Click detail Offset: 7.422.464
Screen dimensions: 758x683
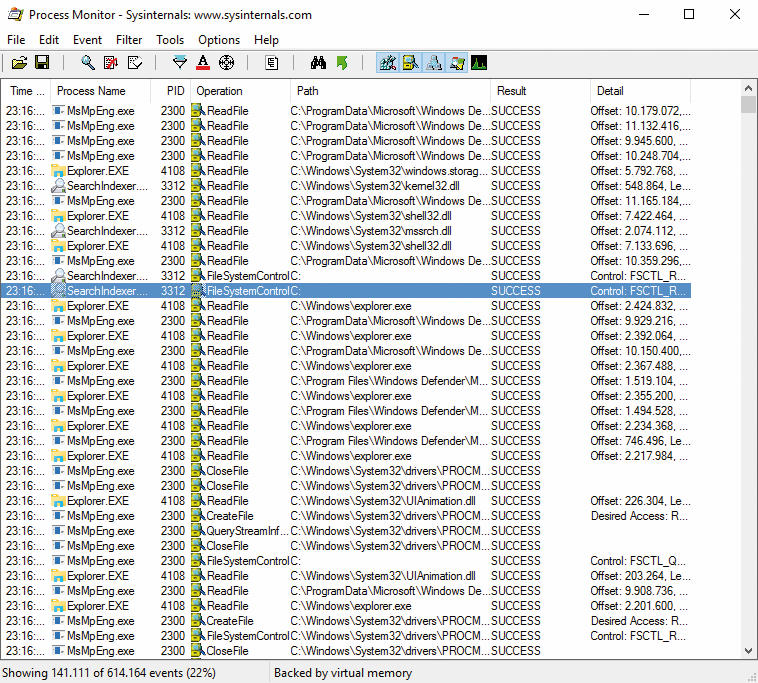tap(639, 216)
